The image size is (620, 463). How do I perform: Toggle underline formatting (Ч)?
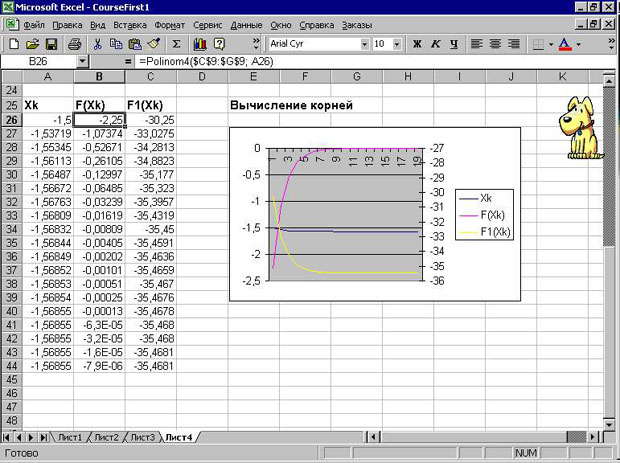453,44
